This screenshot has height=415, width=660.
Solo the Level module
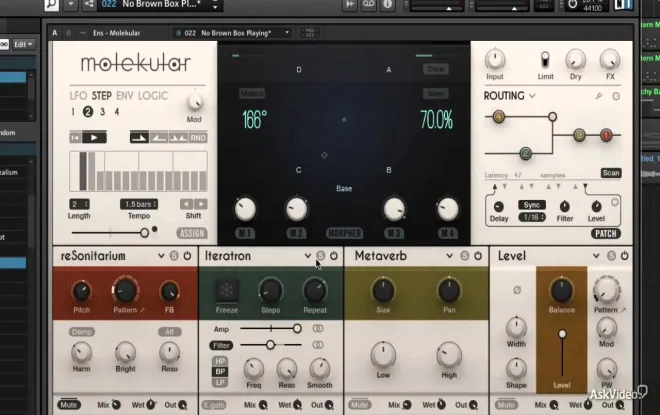point(611,256)
